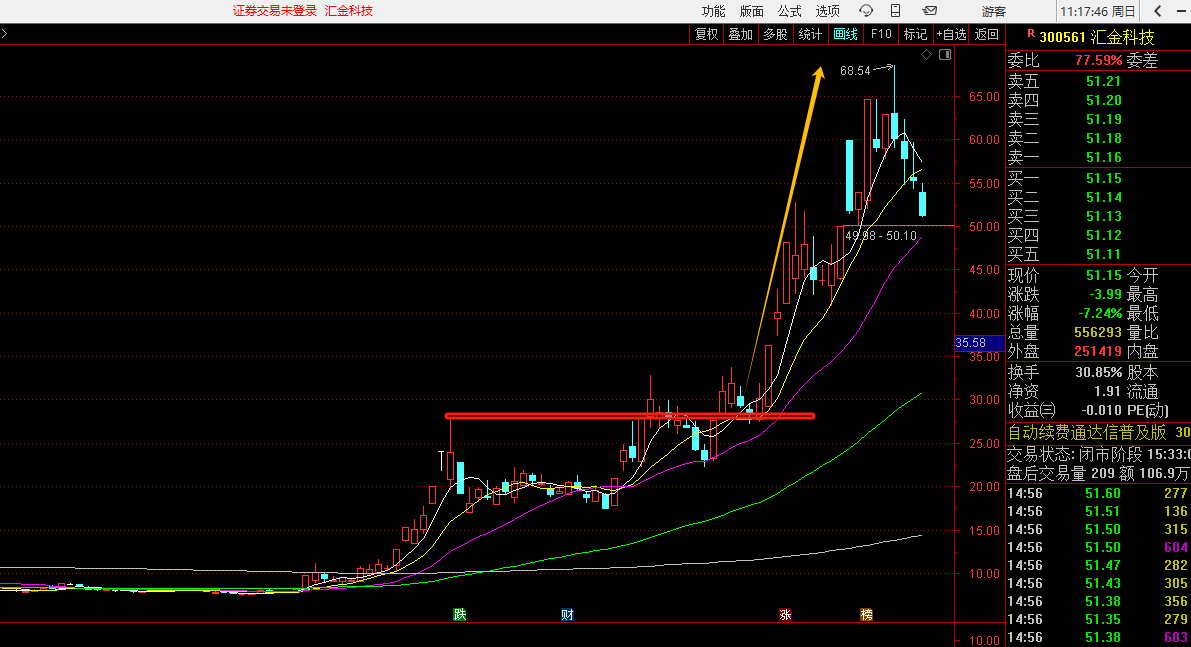This screenshot has width=1191, height=647.
Task: Click the 统计 statistics button
Action: point(810,34)
